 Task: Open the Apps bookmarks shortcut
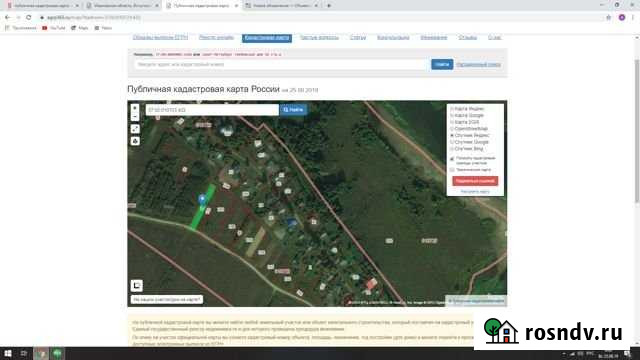coord(20,28)
